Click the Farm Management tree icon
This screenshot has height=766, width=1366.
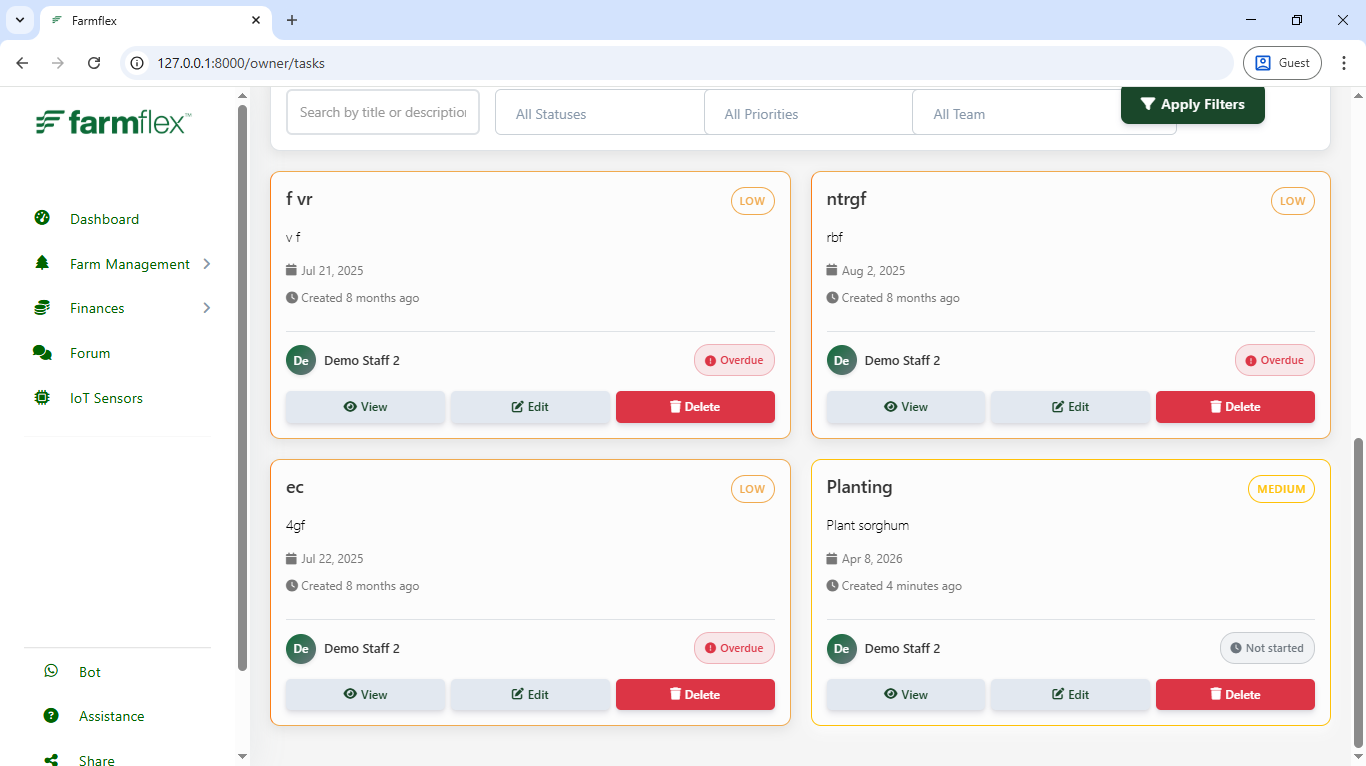pyautogui.click(x=42, y=263)
